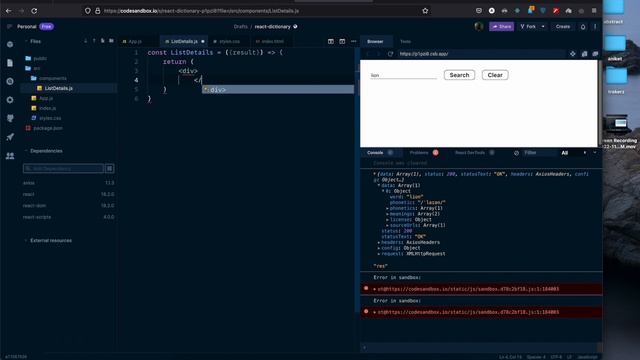Click the Firefox back arrow
The width and height of the screenshot is (640, 360).
[x=9, y=11]
